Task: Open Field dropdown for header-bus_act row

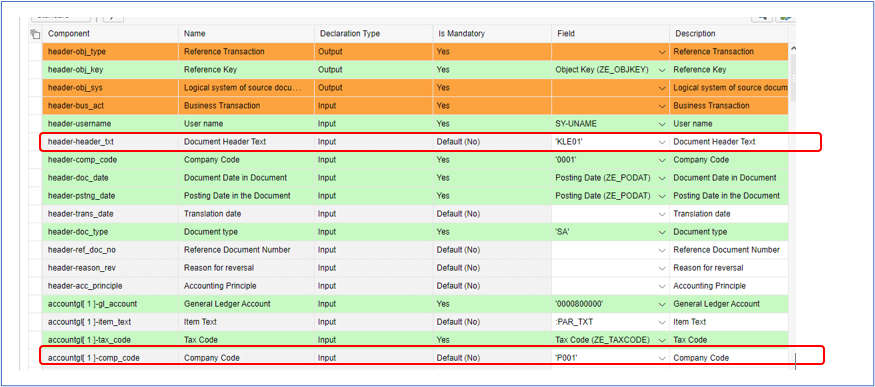Action: click(662, 106)
